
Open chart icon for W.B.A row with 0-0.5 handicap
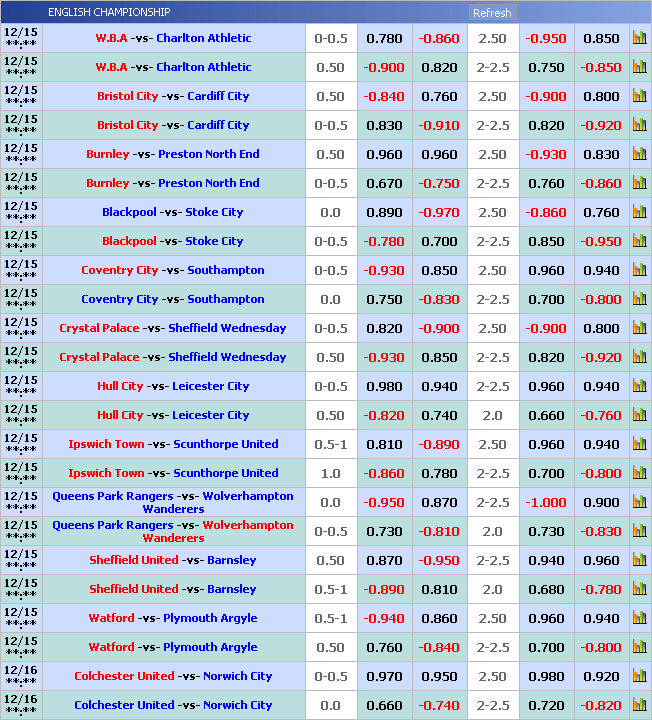[640, 39]
